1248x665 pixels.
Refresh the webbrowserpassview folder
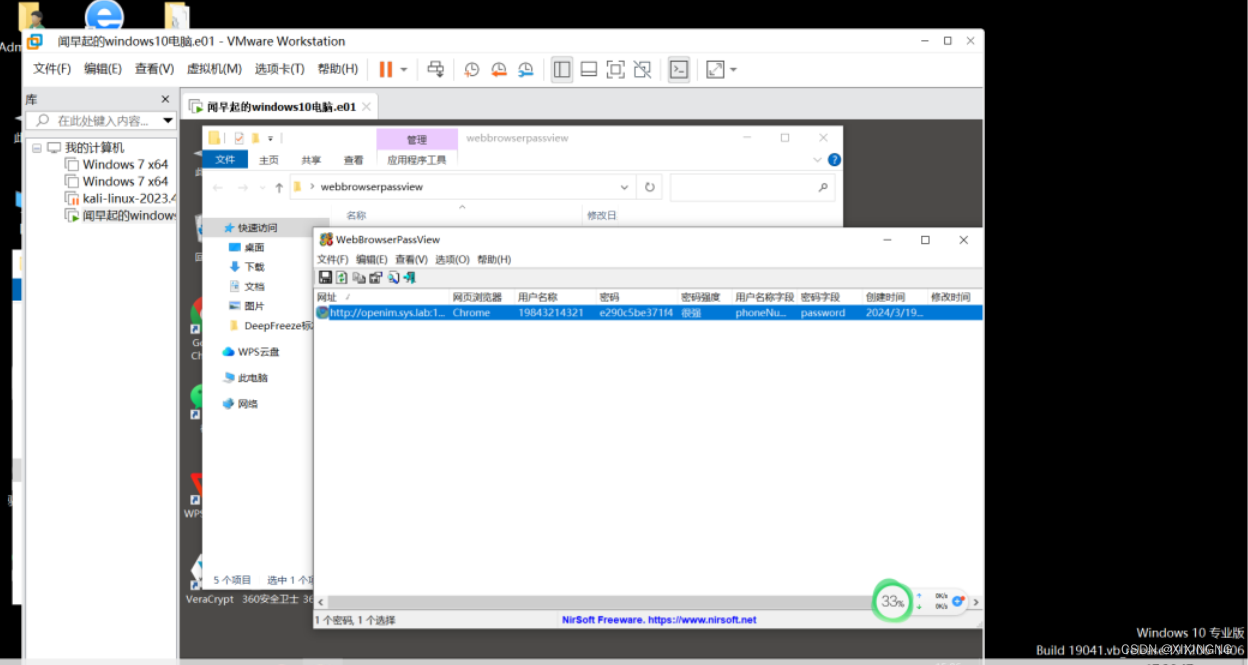pyautogui.click(x=650, y=187)
